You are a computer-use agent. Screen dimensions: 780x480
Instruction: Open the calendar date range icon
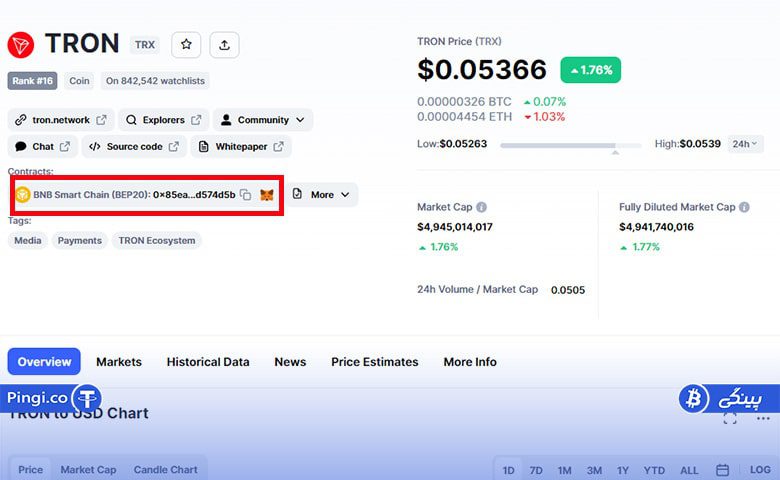click(x=722, y=470)
